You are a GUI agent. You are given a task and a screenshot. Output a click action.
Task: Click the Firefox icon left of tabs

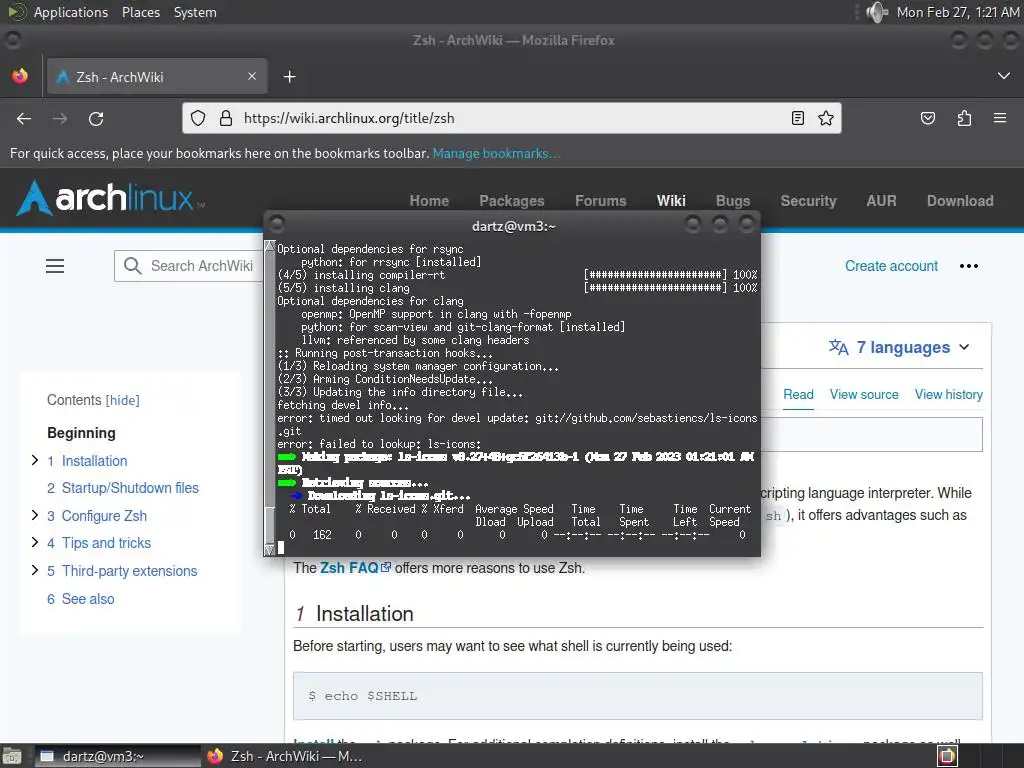click(x=20, y=76)
